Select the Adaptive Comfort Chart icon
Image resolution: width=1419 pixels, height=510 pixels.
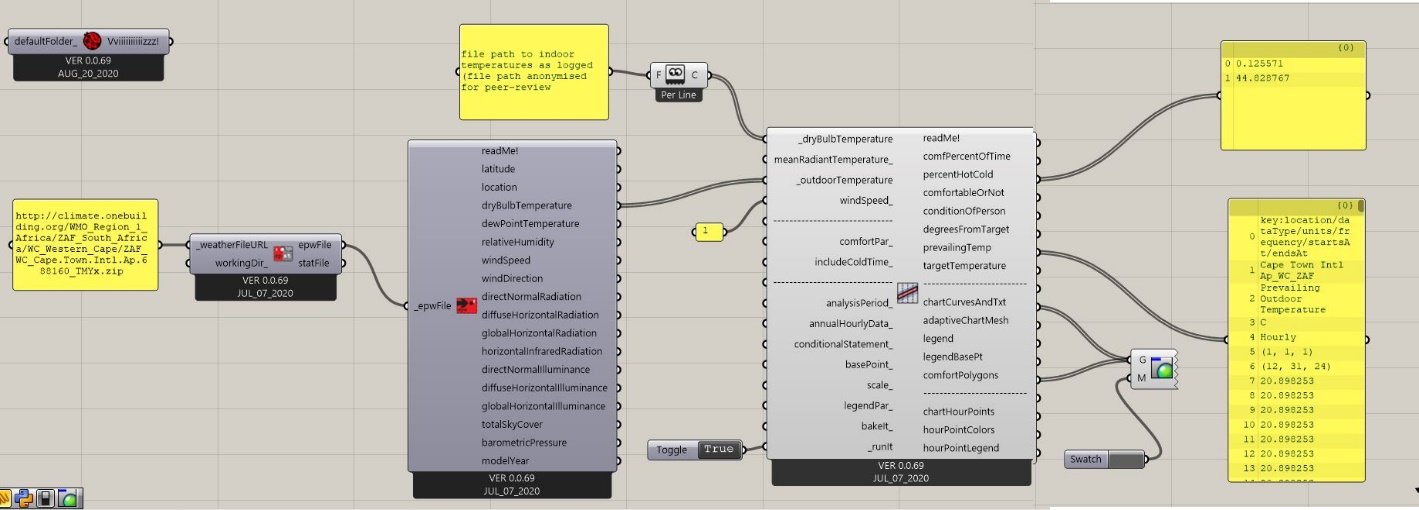907,293
